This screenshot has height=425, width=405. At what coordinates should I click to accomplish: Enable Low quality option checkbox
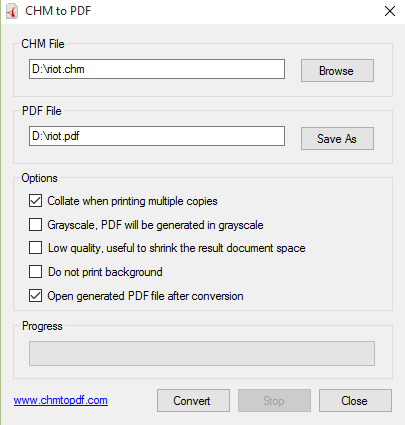pos(35,248)
